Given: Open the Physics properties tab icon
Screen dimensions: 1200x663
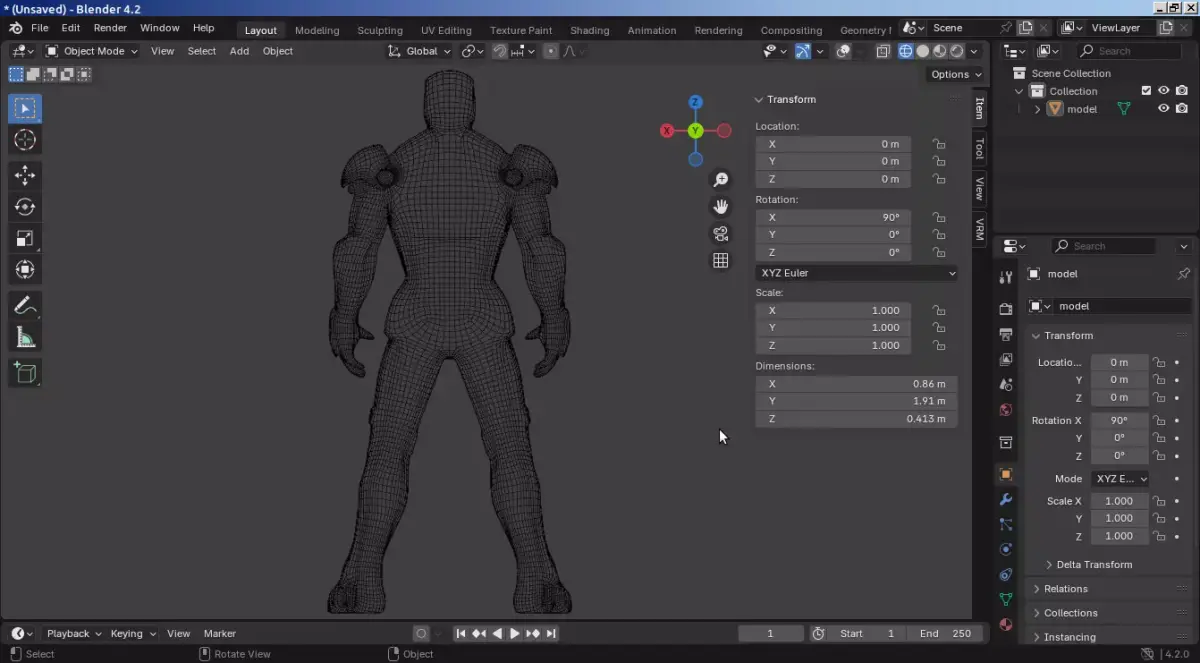Looking at the screenshot, I should 1006,549.
